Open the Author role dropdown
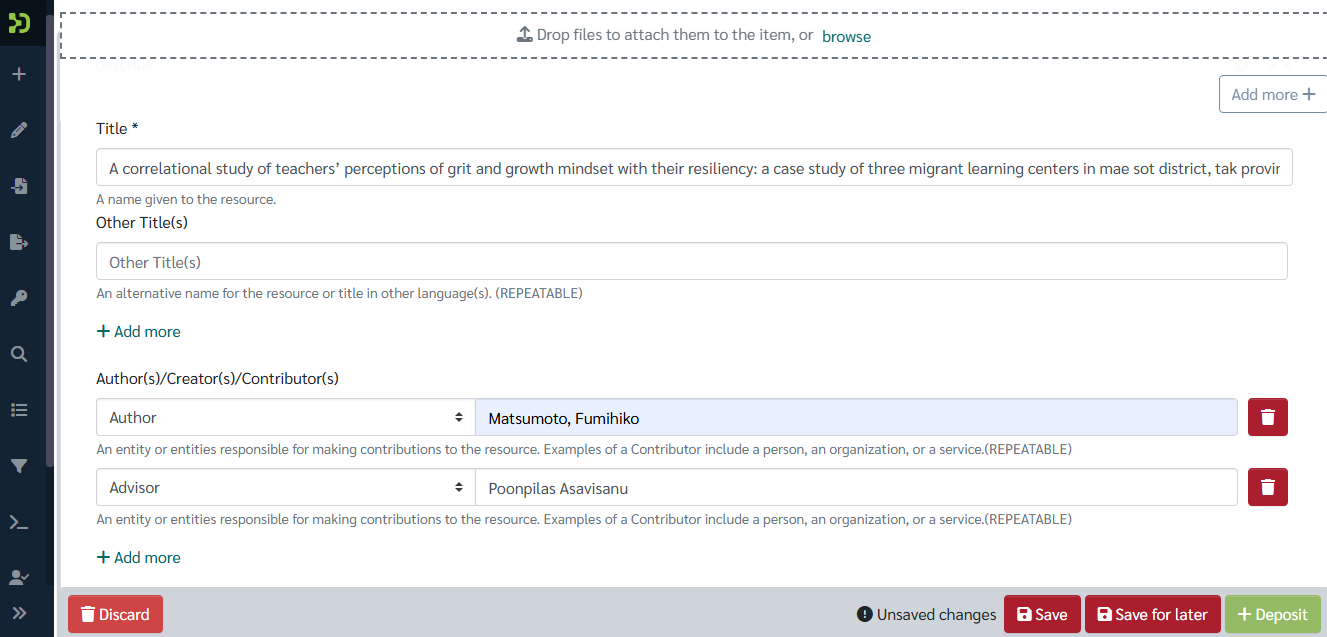The image size is (1327, 637). point(286,417)
